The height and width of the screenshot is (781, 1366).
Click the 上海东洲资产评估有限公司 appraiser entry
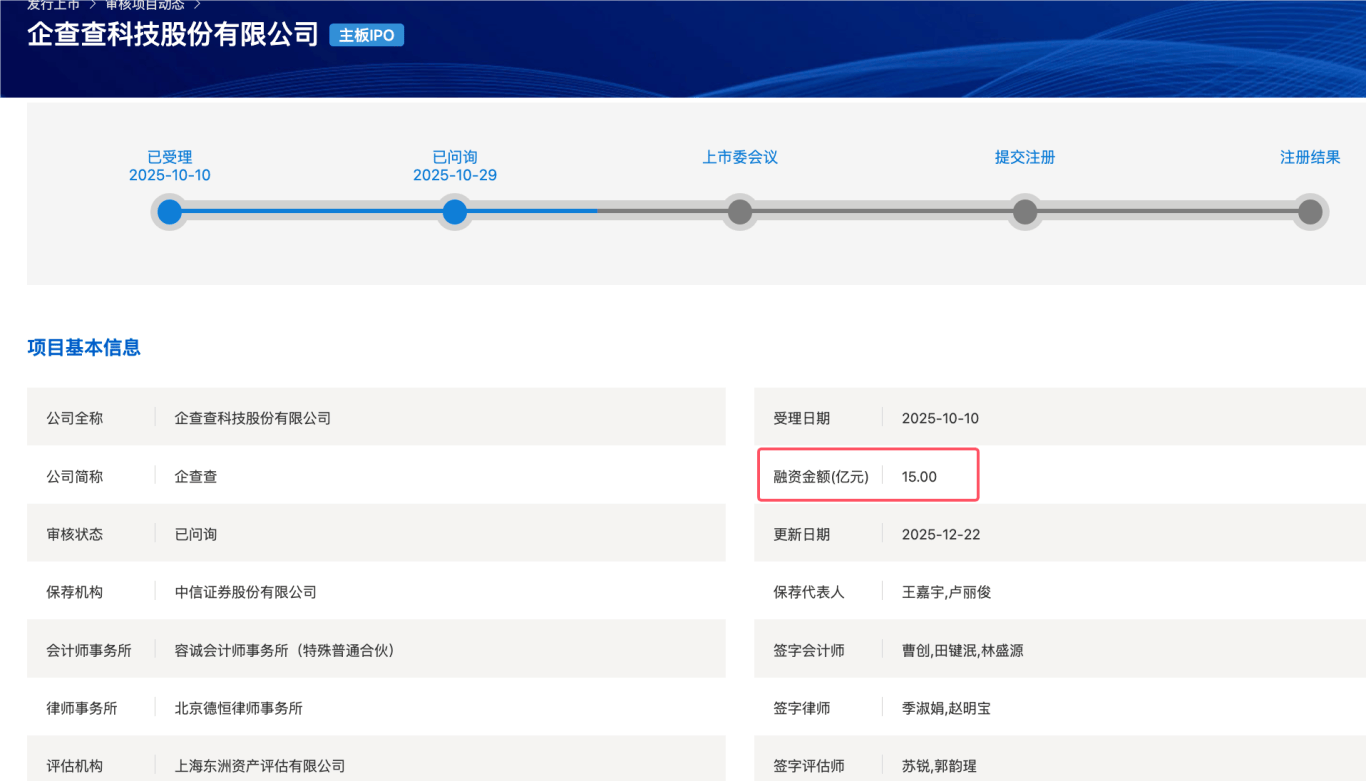260,766
